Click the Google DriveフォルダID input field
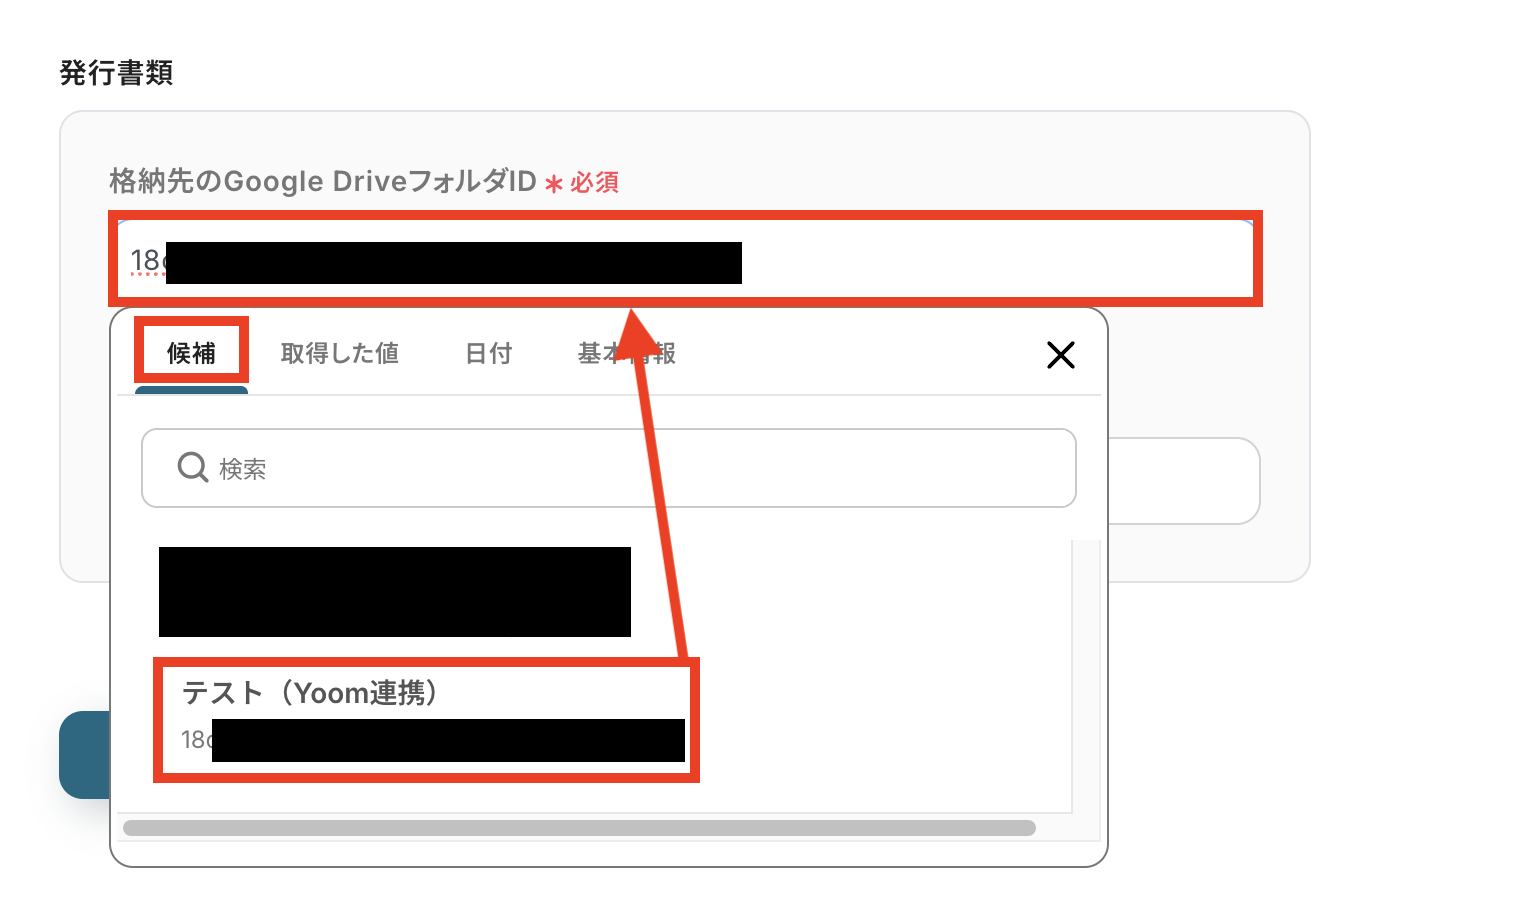Viewport: 1515px width, 899px height. click(685, 259)
